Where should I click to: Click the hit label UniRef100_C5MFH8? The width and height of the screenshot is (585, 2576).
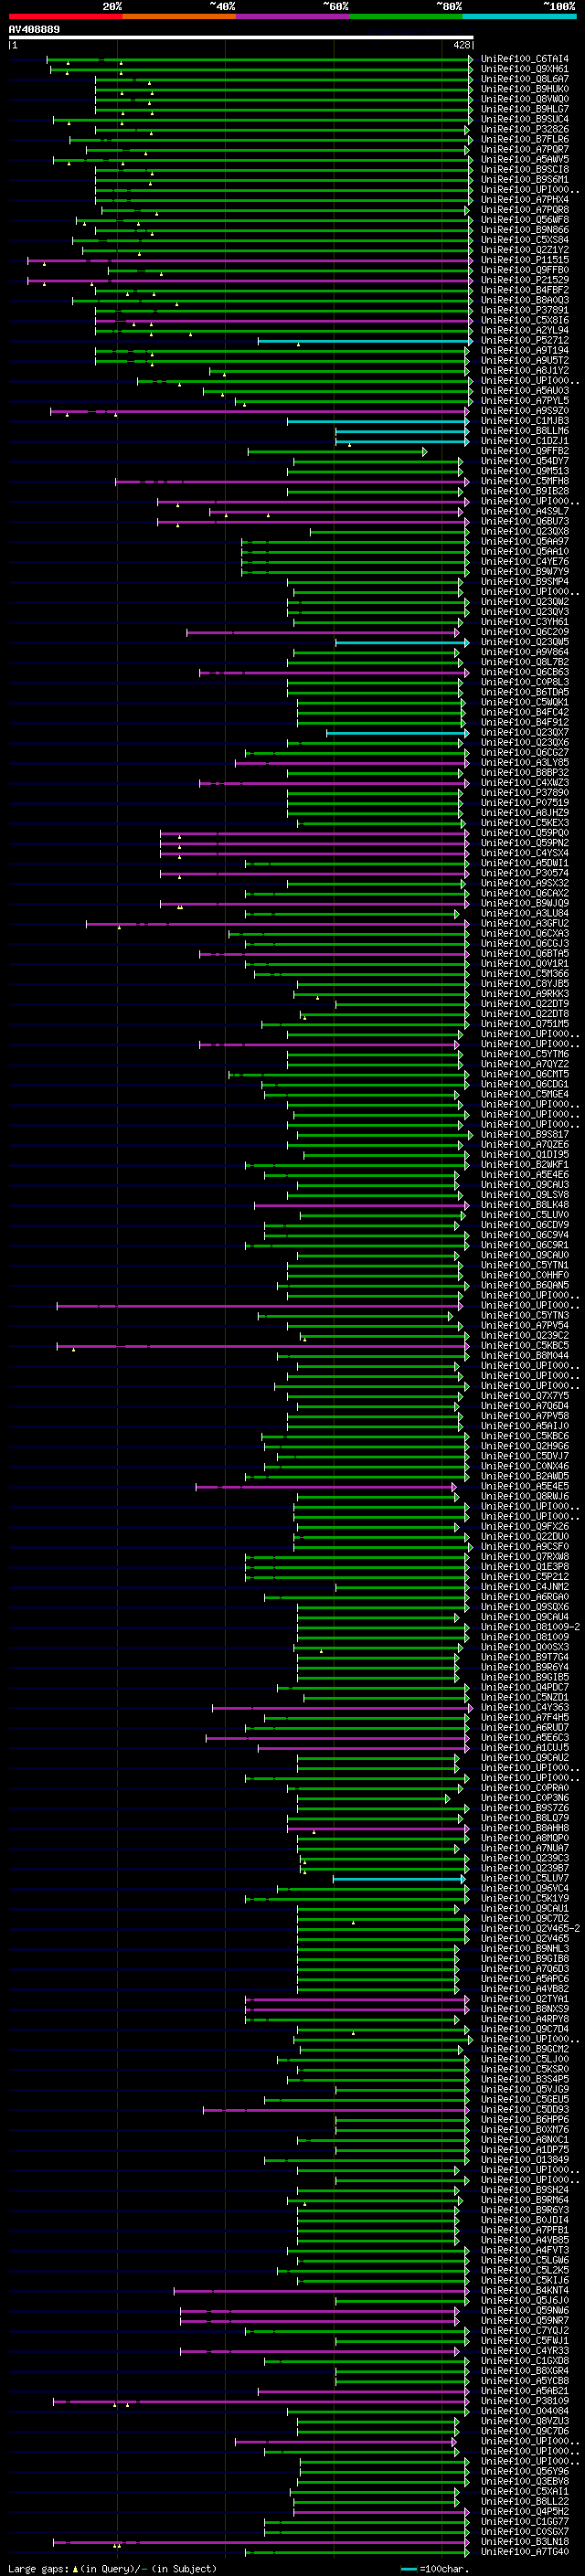tap(525, 482)
